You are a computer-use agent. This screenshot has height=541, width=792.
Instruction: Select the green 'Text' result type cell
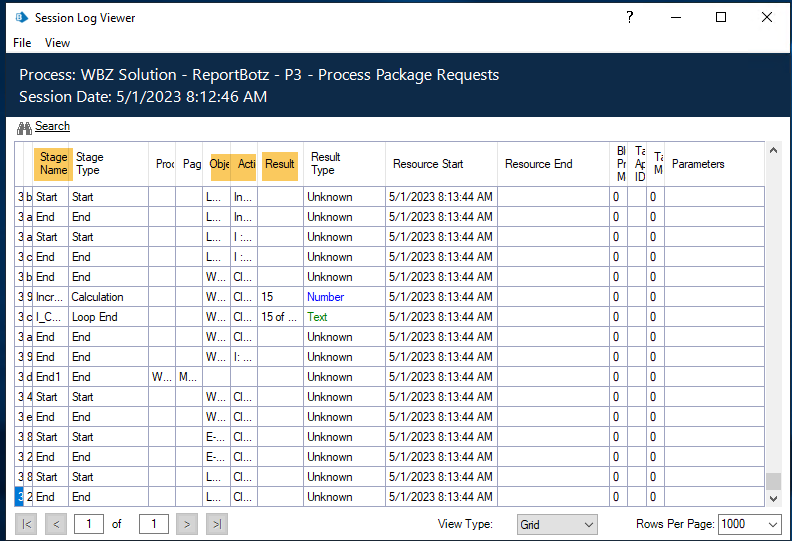click(344, 317)
